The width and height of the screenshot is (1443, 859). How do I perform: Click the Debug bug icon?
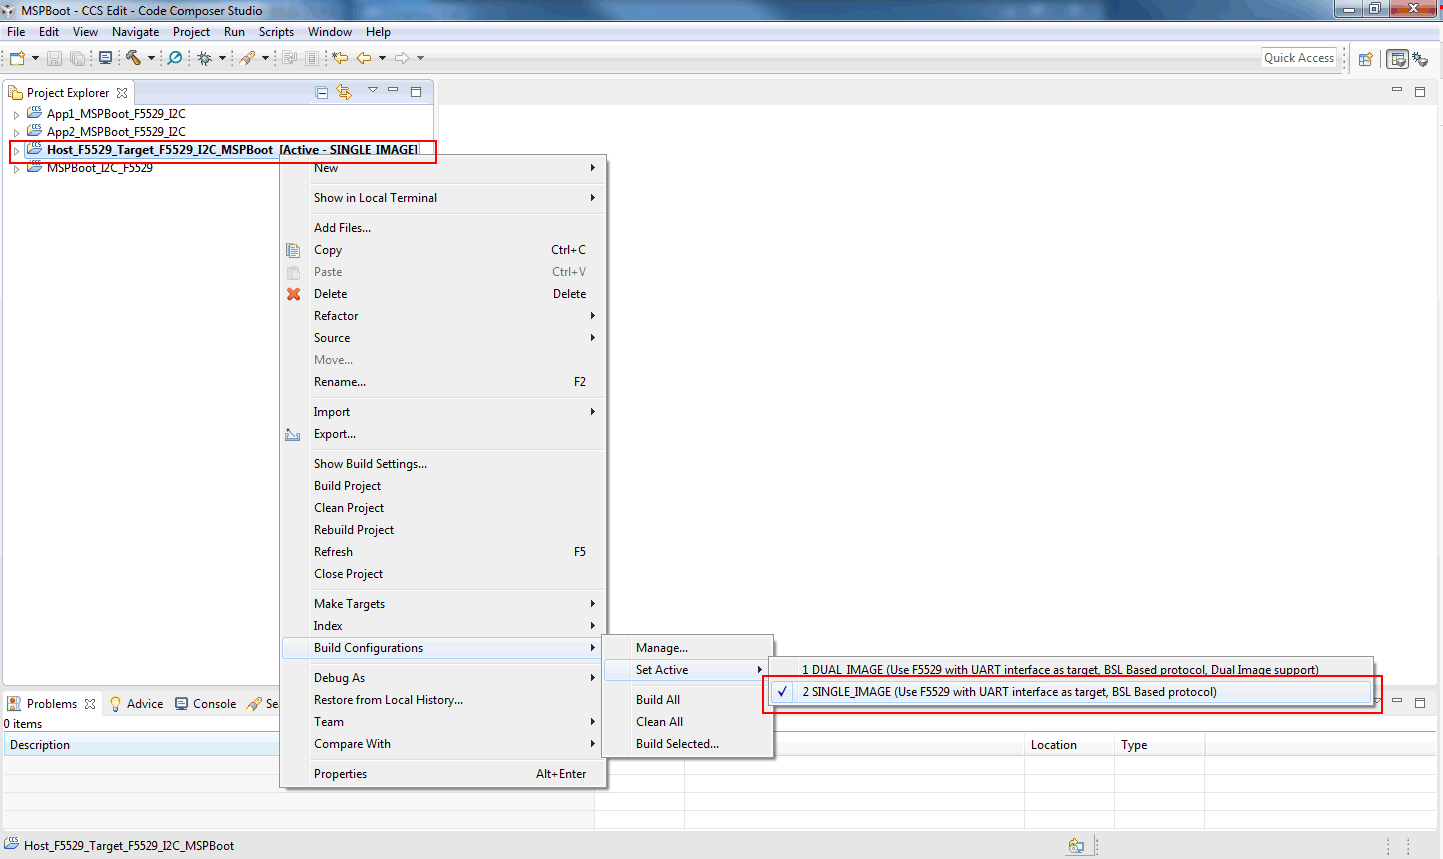pos(205,58)
